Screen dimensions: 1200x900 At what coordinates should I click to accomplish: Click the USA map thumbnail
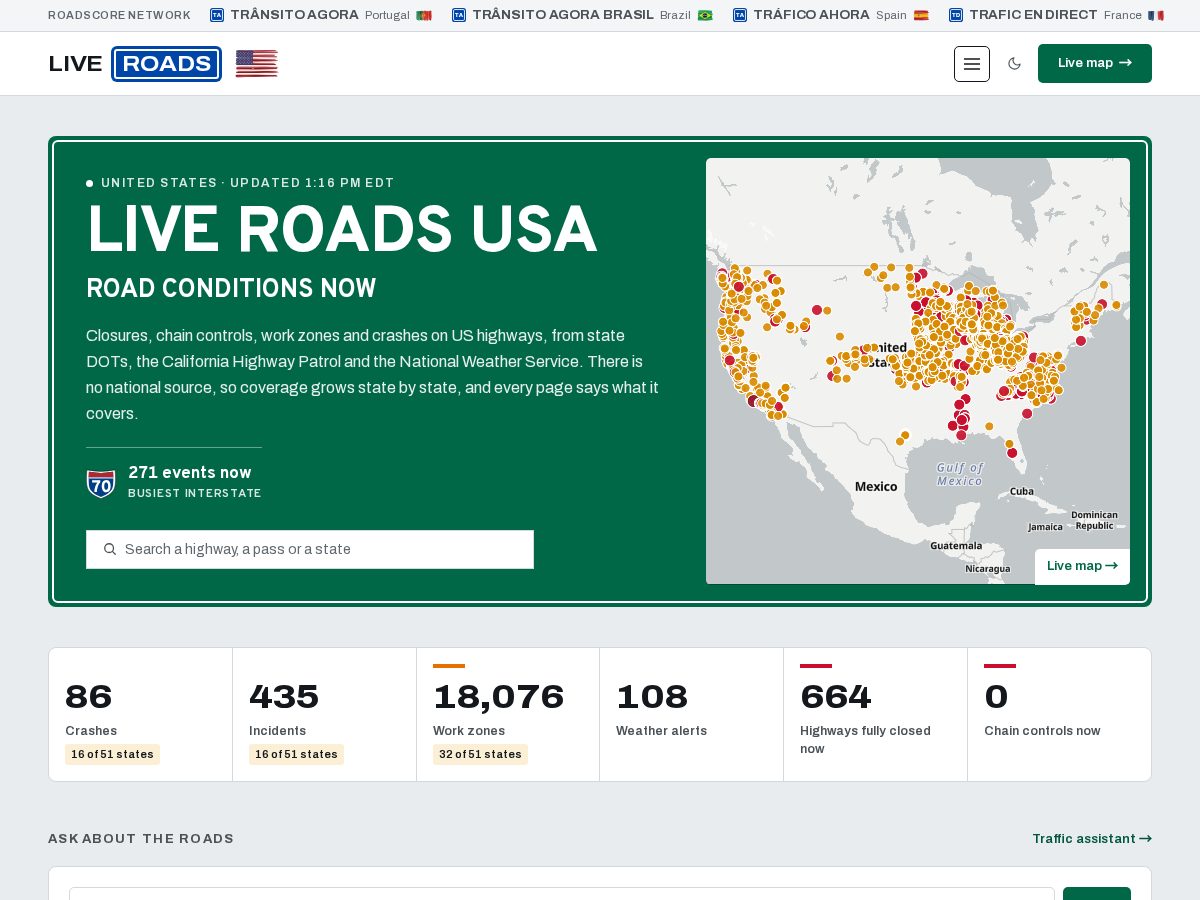pyautogui.click(x=918, y=371)
